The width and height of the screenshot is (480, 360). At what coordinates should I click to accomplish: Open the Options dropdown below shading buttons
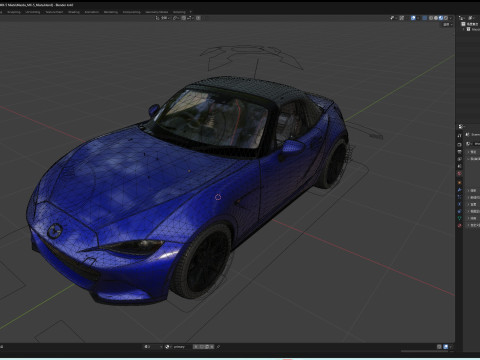point(448,25)
